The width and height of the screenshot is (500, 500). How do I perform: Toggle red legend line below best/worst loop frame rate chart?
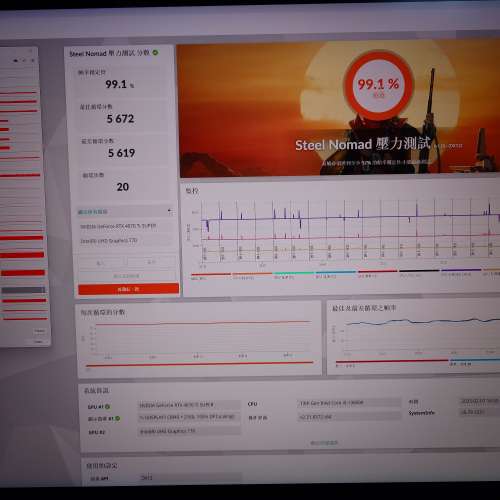click(x=392, y=361)
